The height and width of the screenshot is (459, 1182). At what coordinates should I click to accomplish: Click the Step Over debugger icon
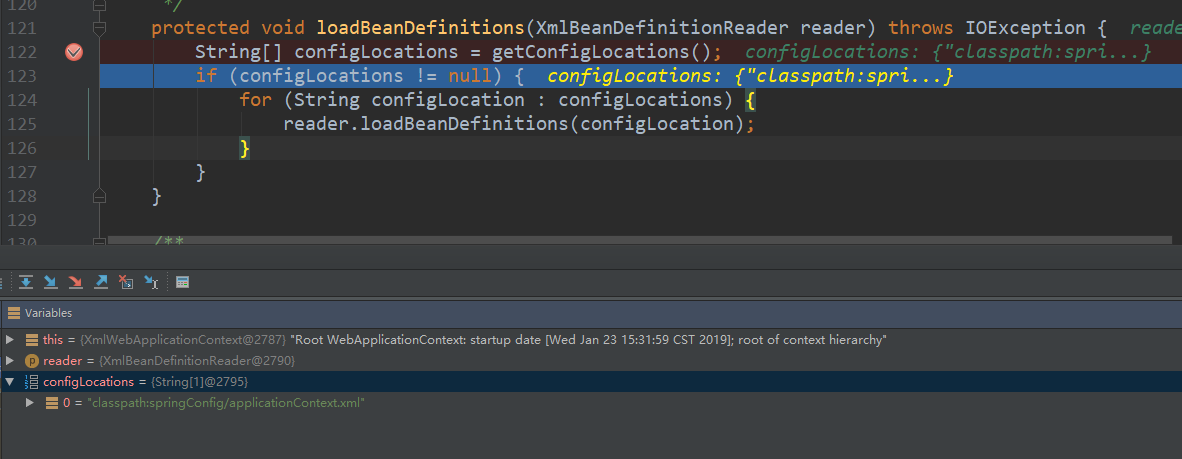pos(26,282)
